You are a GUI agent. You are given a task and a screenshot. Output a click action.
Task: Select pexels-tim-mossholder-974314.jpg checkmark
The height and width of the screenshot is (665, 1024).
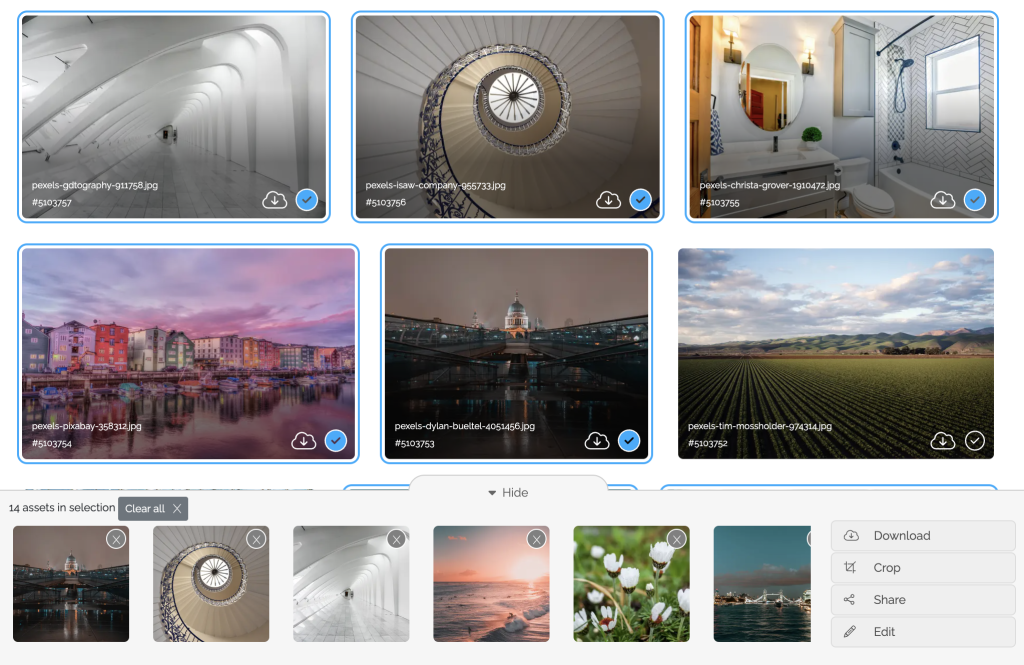[975, 441]
